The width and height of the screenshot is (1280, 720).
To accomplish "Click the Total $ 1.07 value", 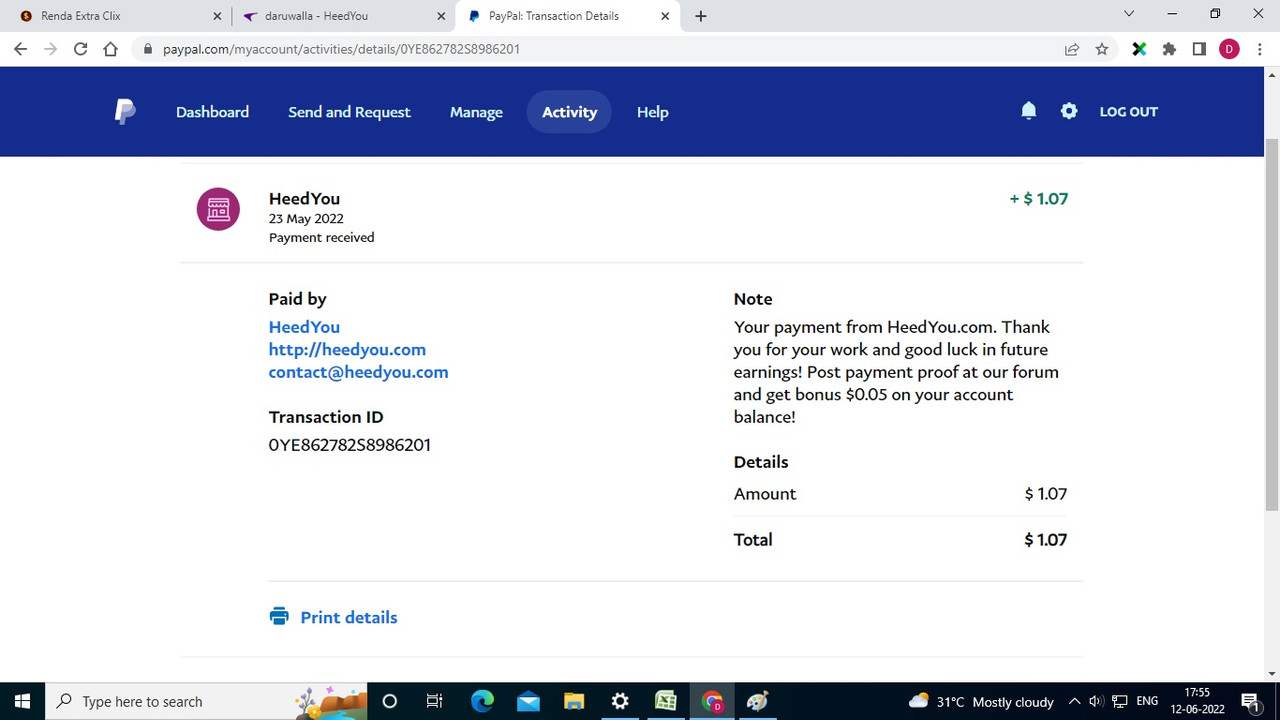I will tap(1046, 540).
